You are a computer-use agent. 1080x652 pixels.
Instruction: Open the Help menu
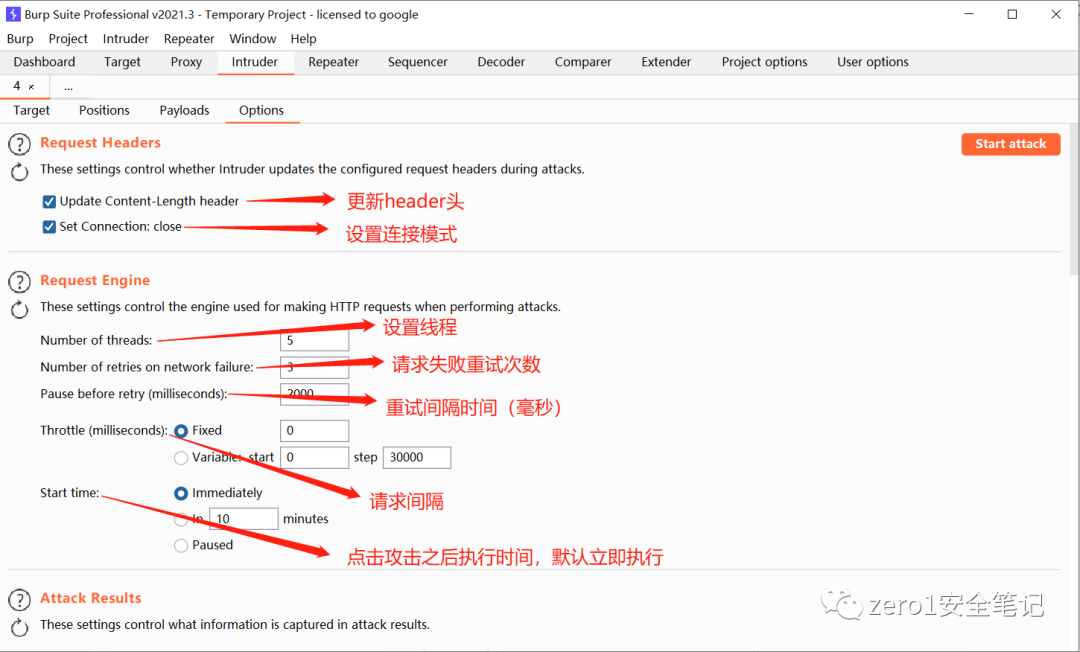pyautogui.click(x=303, y=39)
